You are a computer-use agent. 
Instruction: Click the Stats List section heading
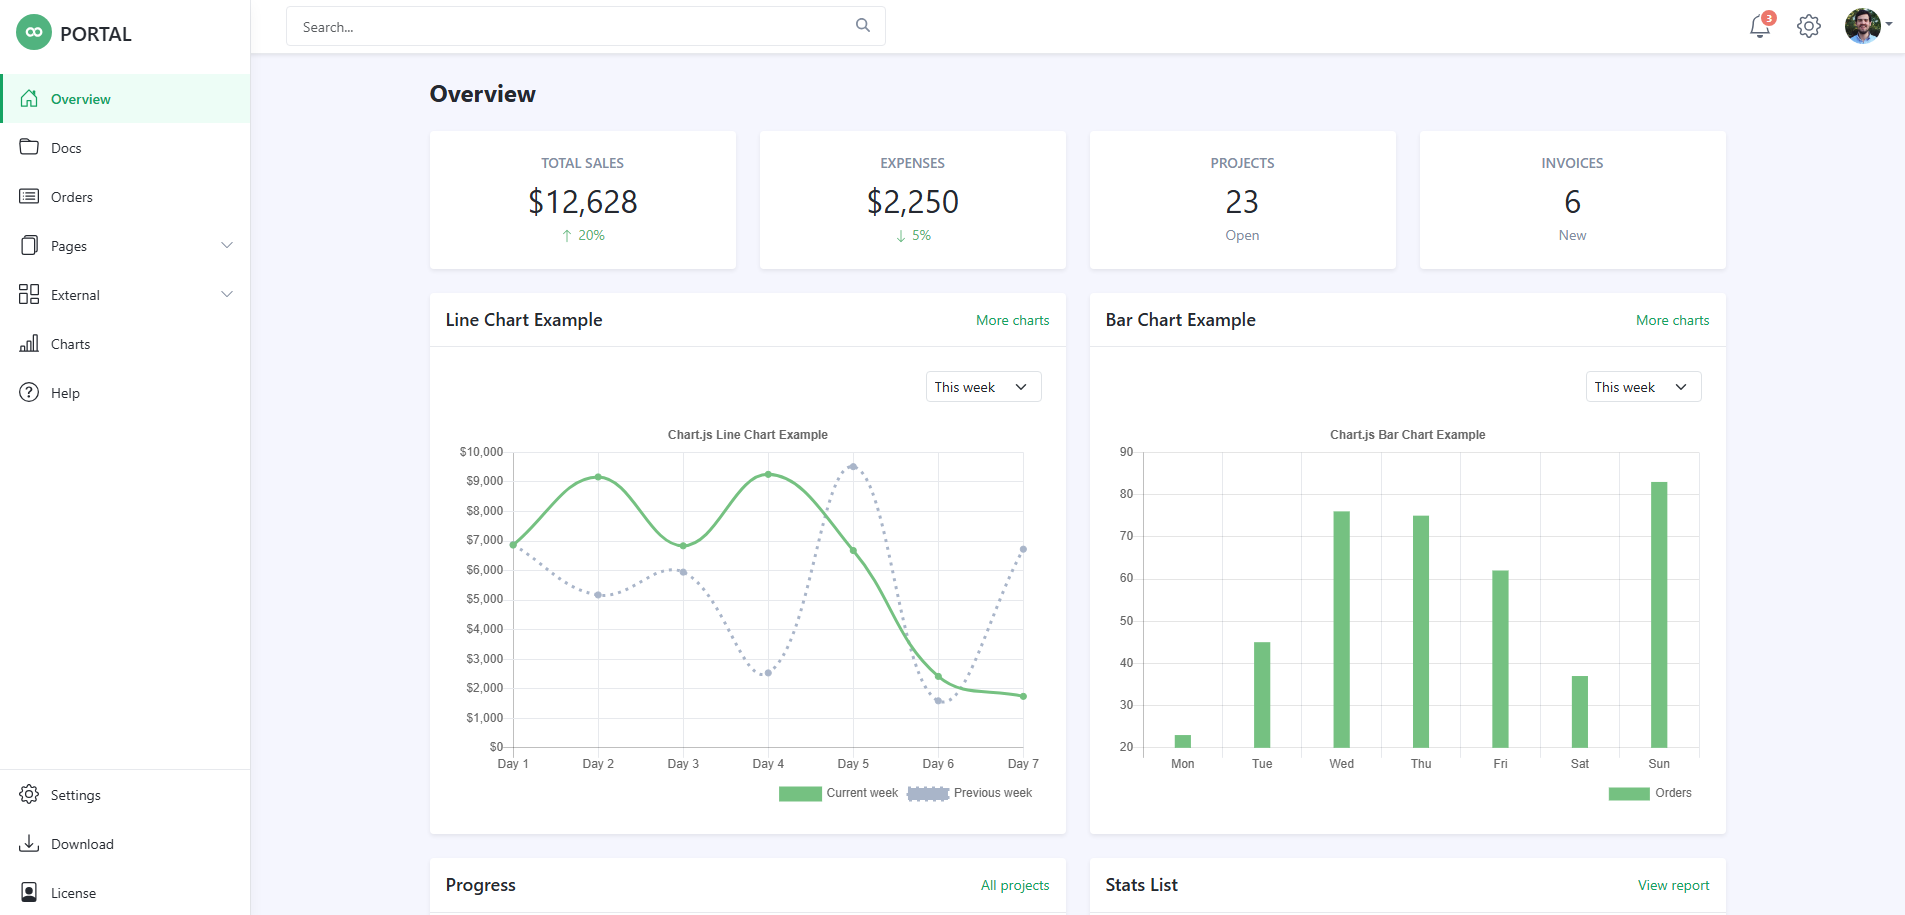click(1142, 885)
